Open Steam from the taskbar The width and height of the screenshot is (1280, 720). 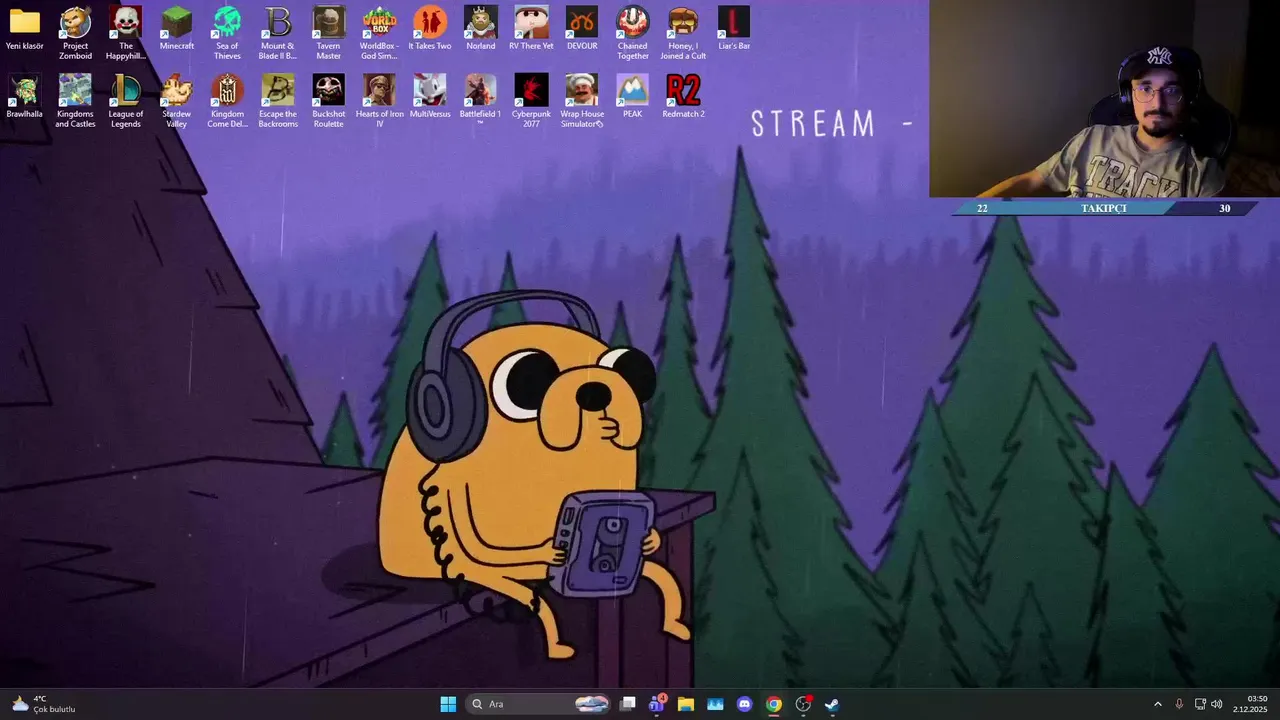coord(832,704)
